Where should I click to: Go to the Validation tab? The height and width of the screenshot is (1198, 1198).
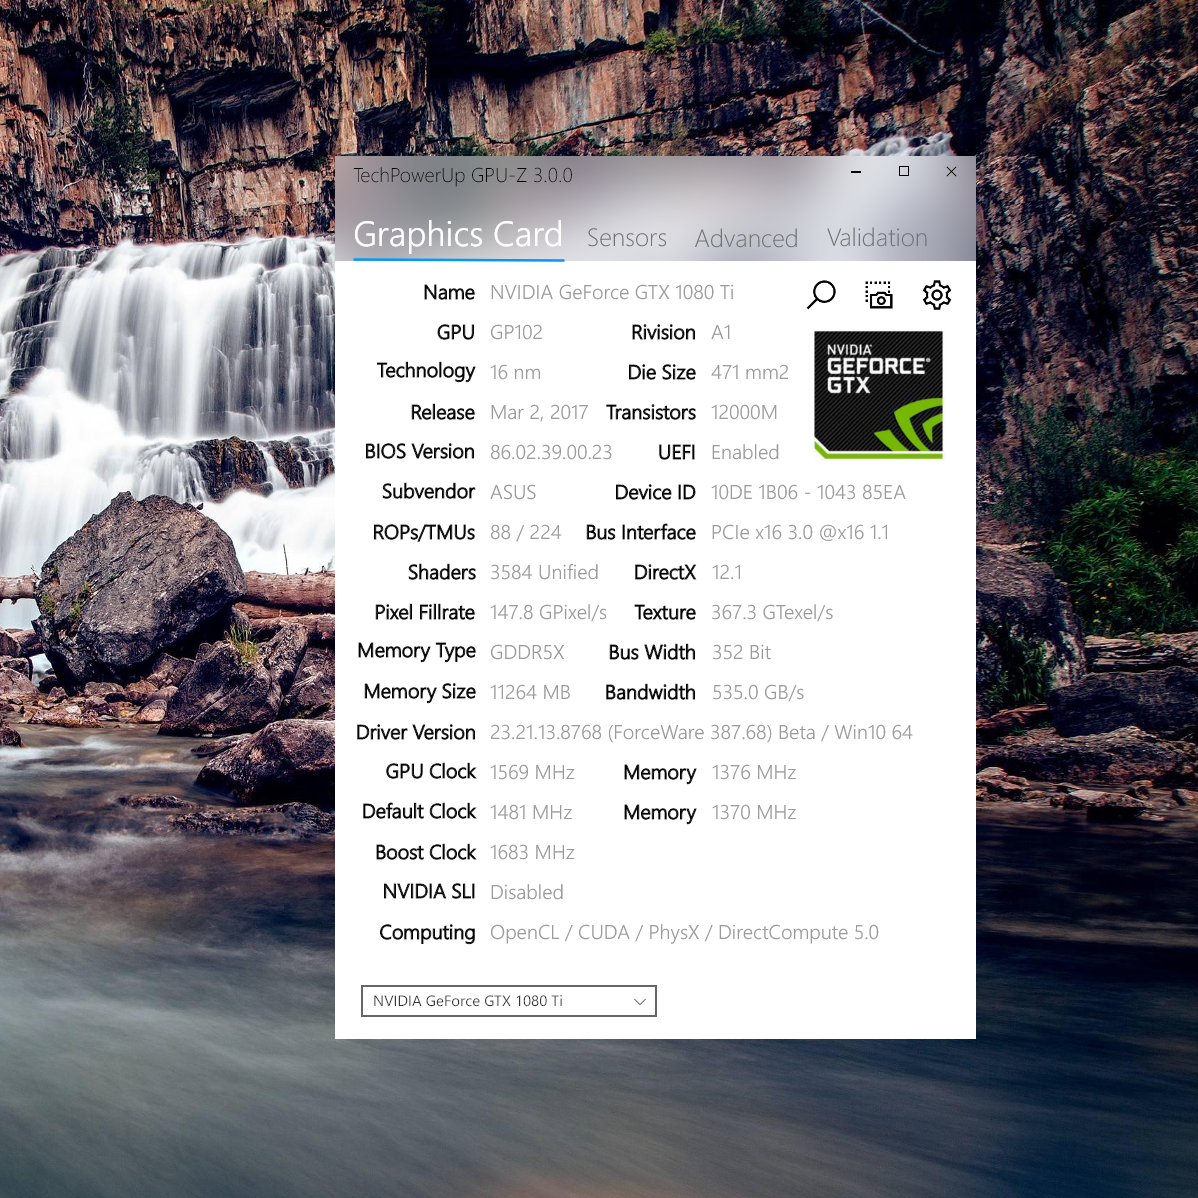point(877,238)
